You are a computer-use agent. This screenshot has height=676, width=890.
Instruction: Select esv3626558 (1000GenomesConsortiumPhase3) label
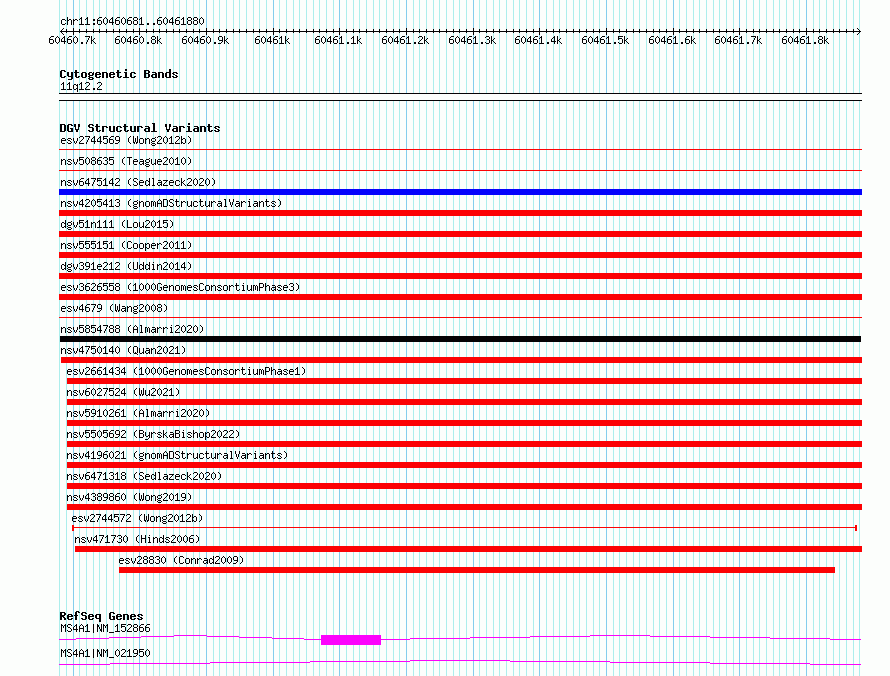pyautogui.click(x=180, y=287)
